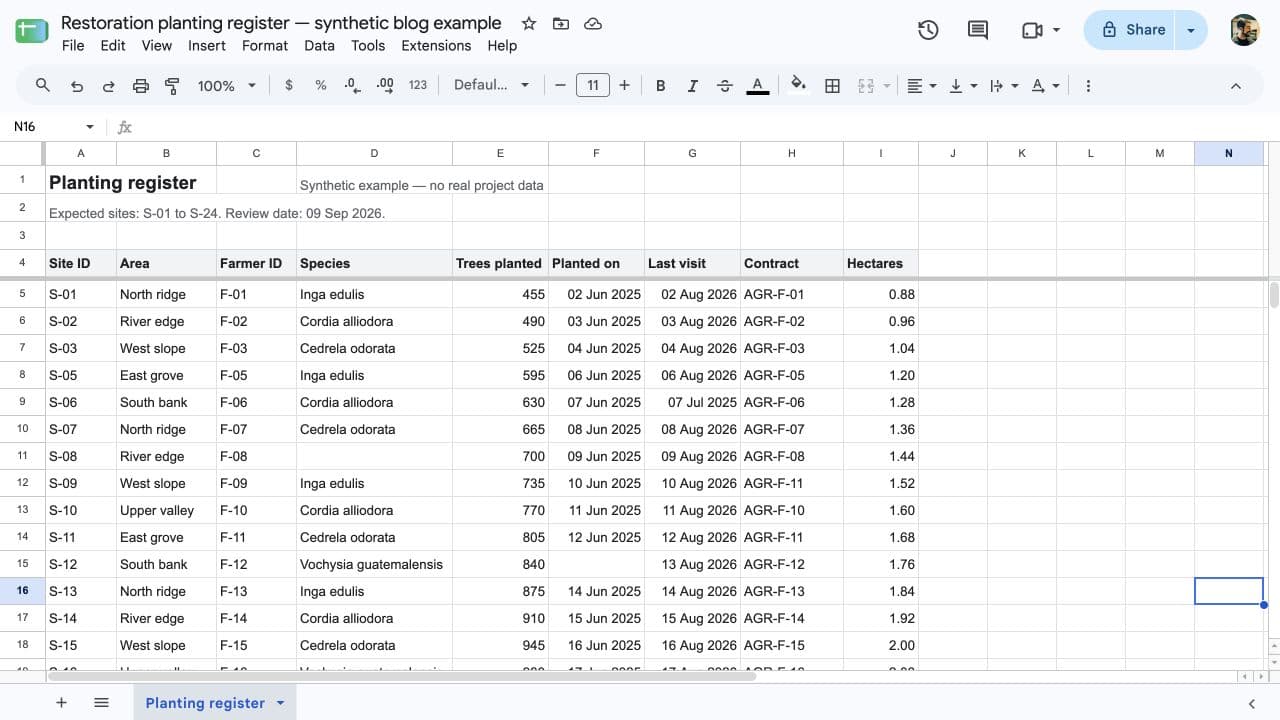Click increase decimal places icon
The image size is (1280, 720).
pos(385,86)
